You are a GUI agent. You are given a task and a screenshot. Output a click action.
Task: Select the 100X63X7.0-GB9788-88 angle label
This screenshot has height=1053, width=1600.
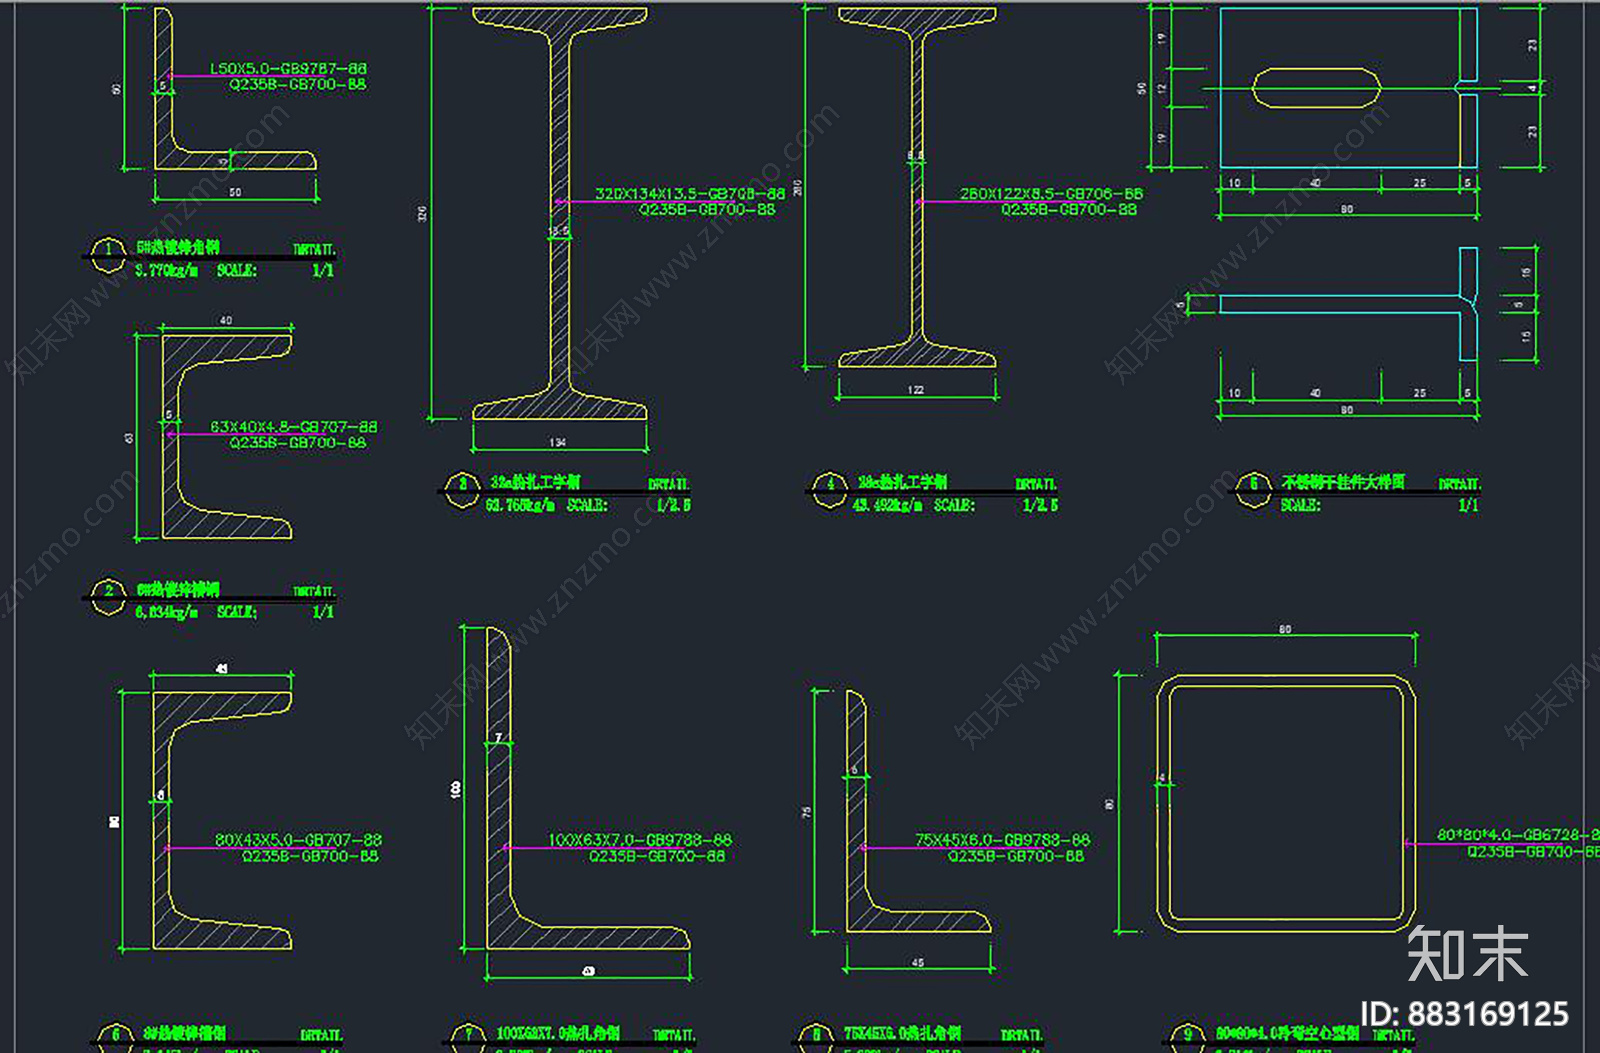[x=640, y=840]
